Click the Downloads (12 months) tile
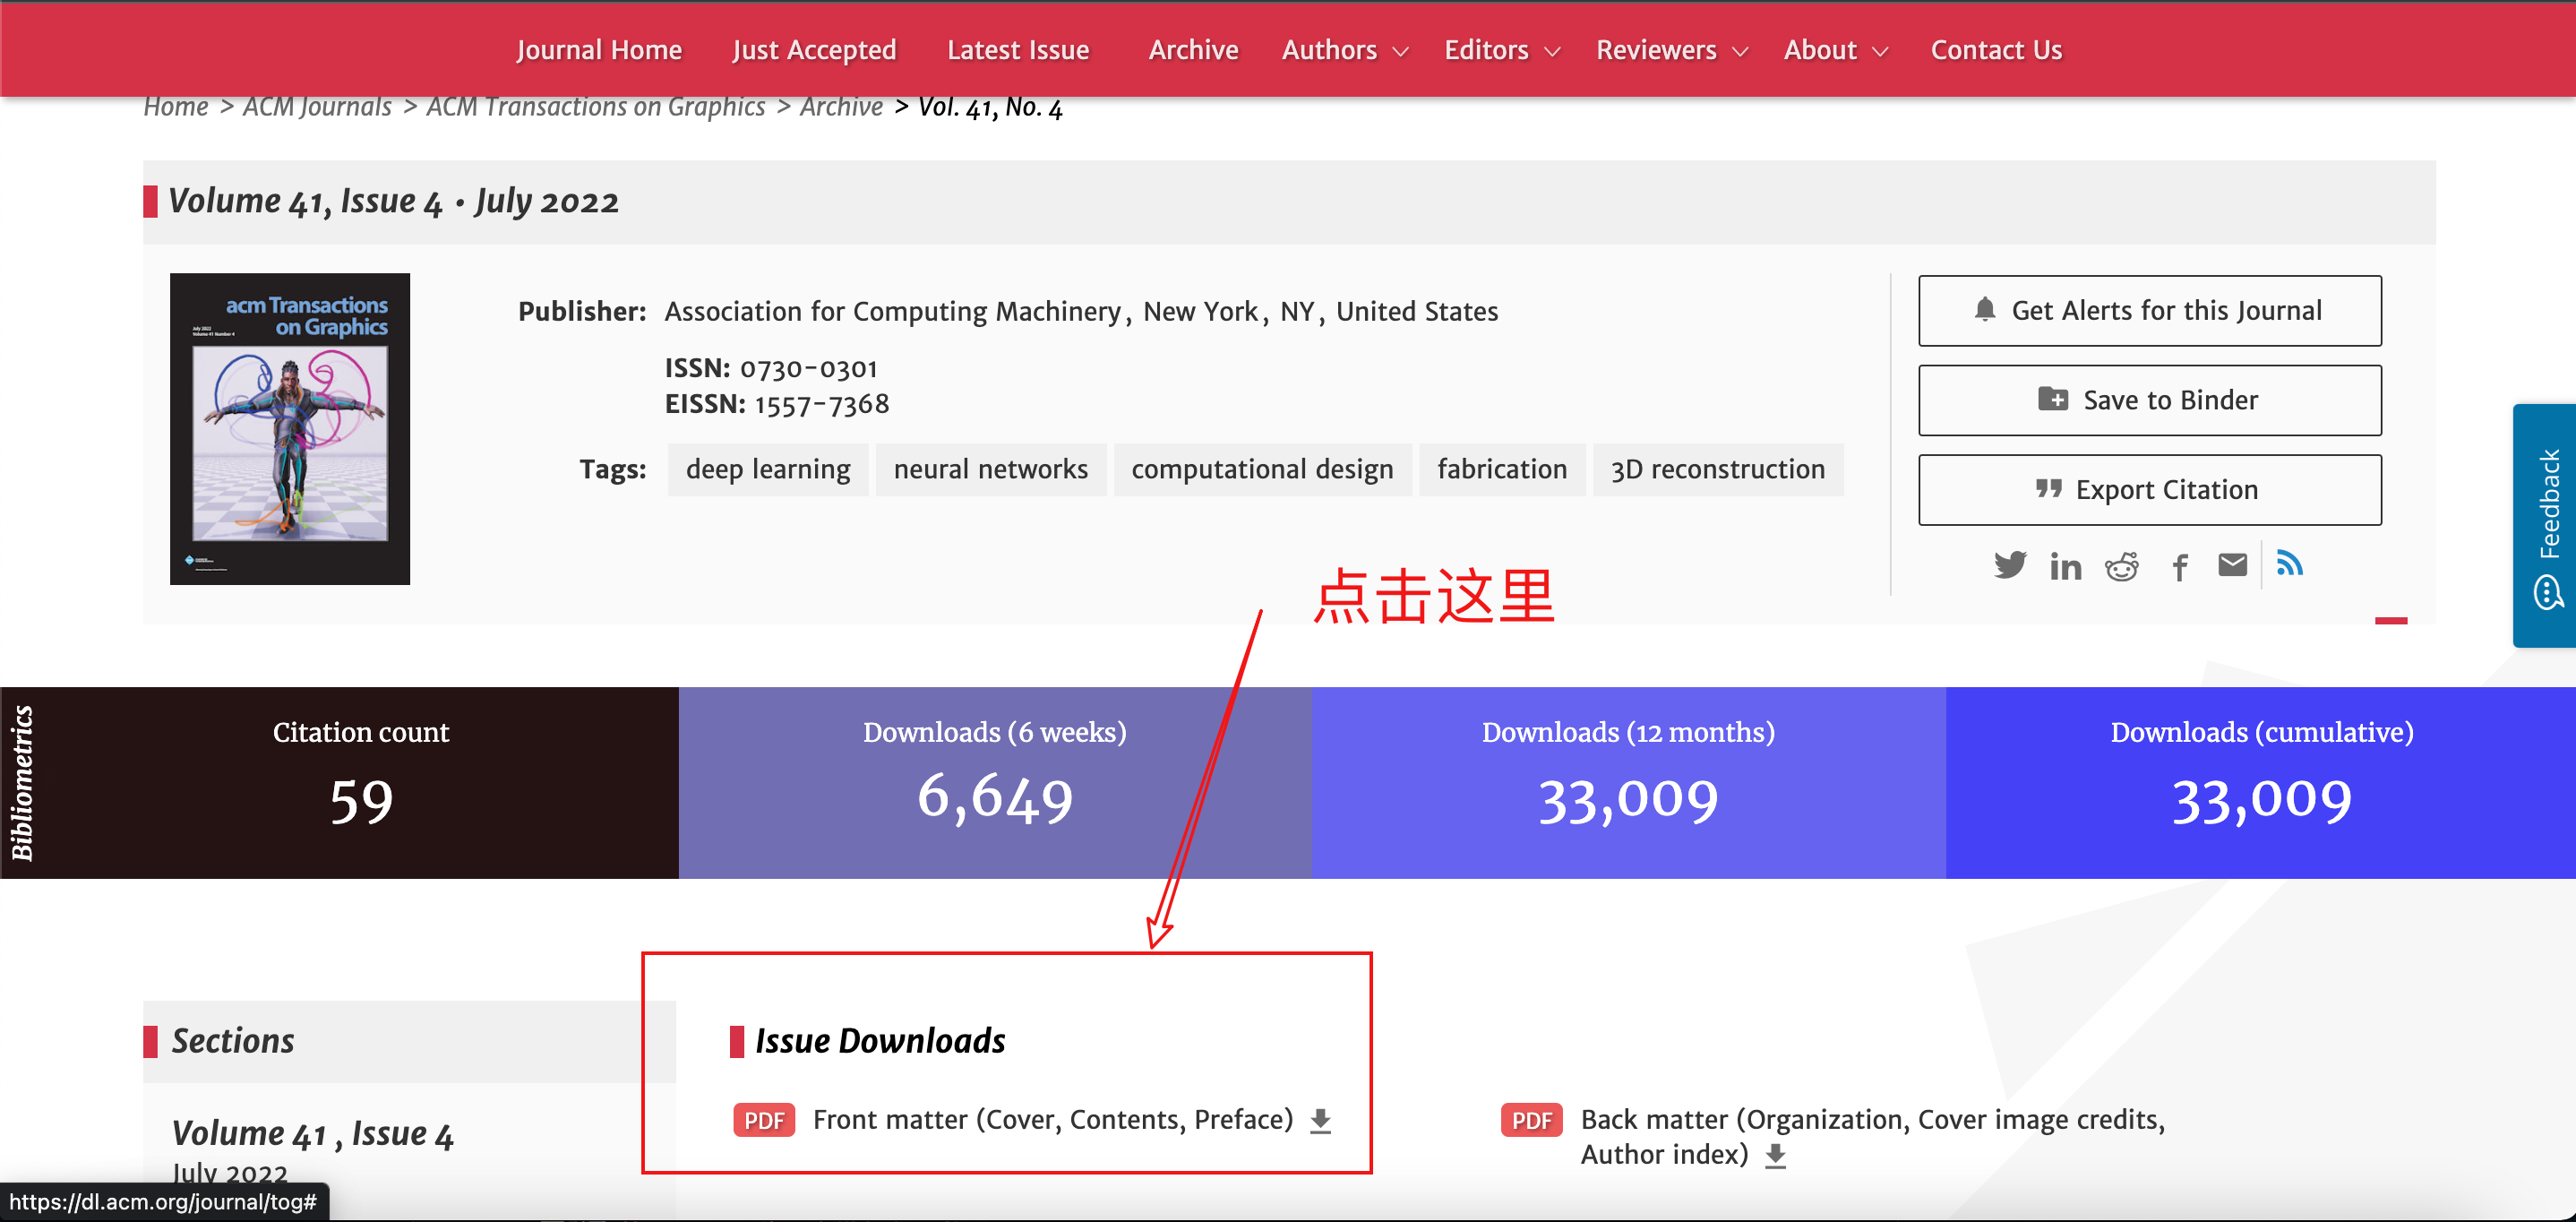 pos(1629,783)
